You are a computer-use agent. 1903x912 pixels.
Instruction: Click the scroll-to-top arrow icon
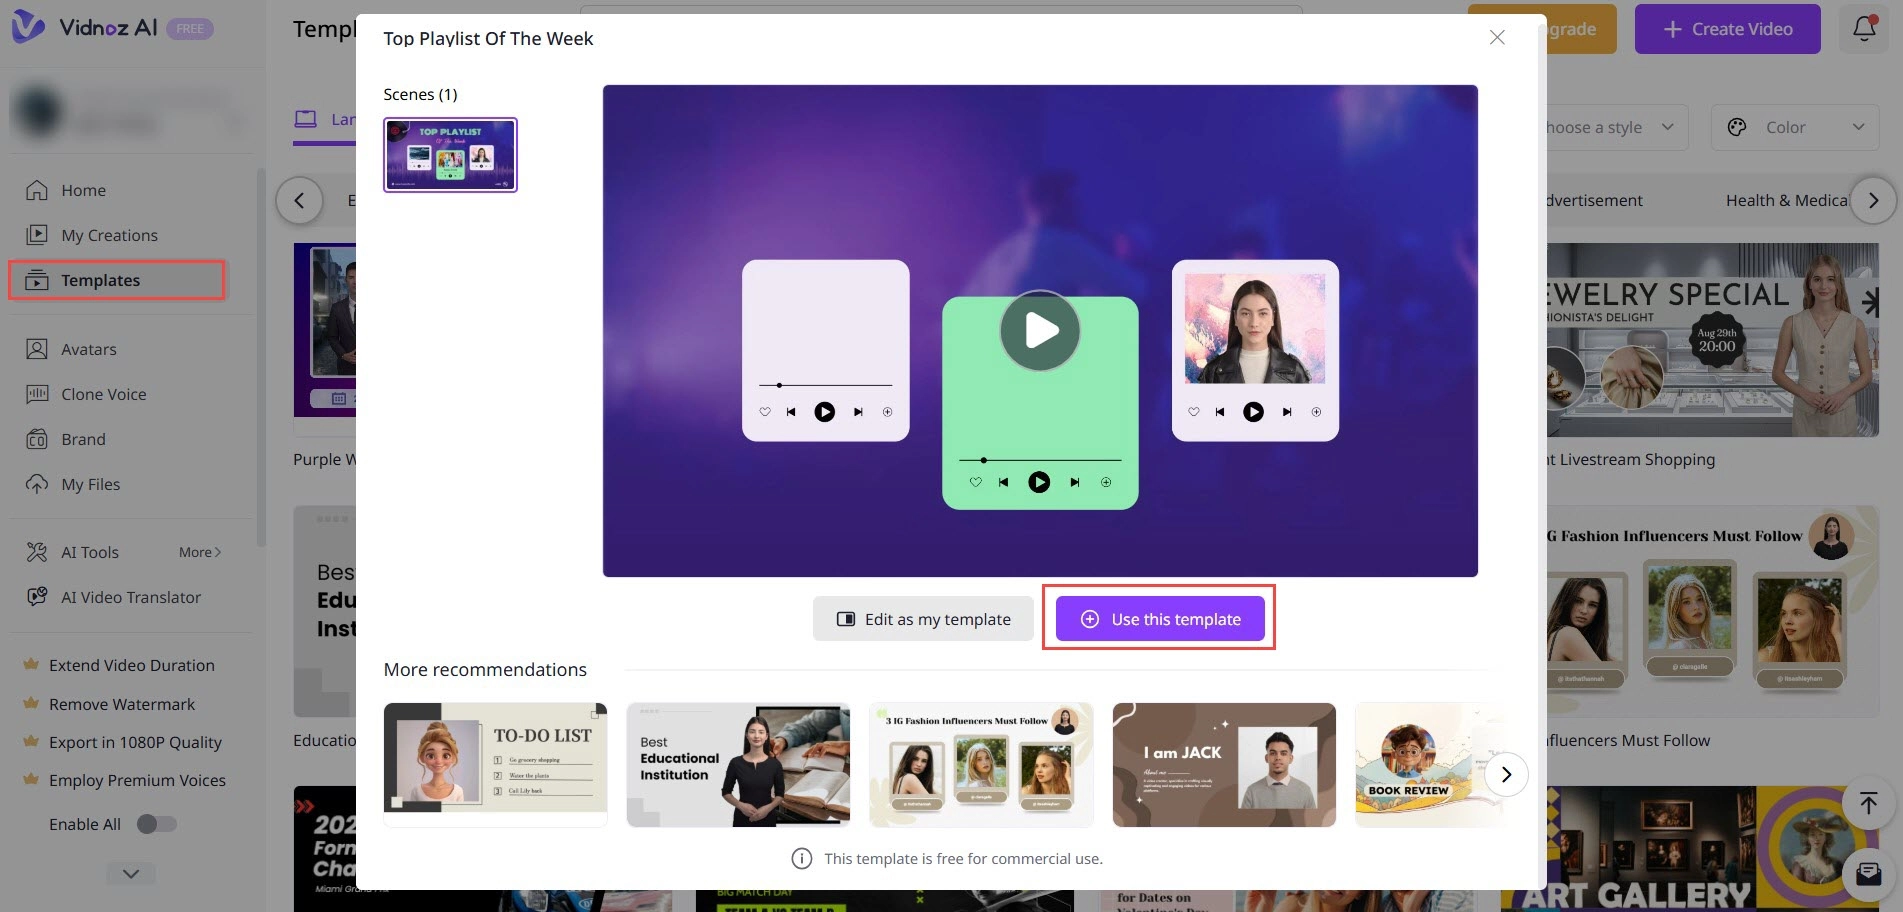(x=1867, y=803)
